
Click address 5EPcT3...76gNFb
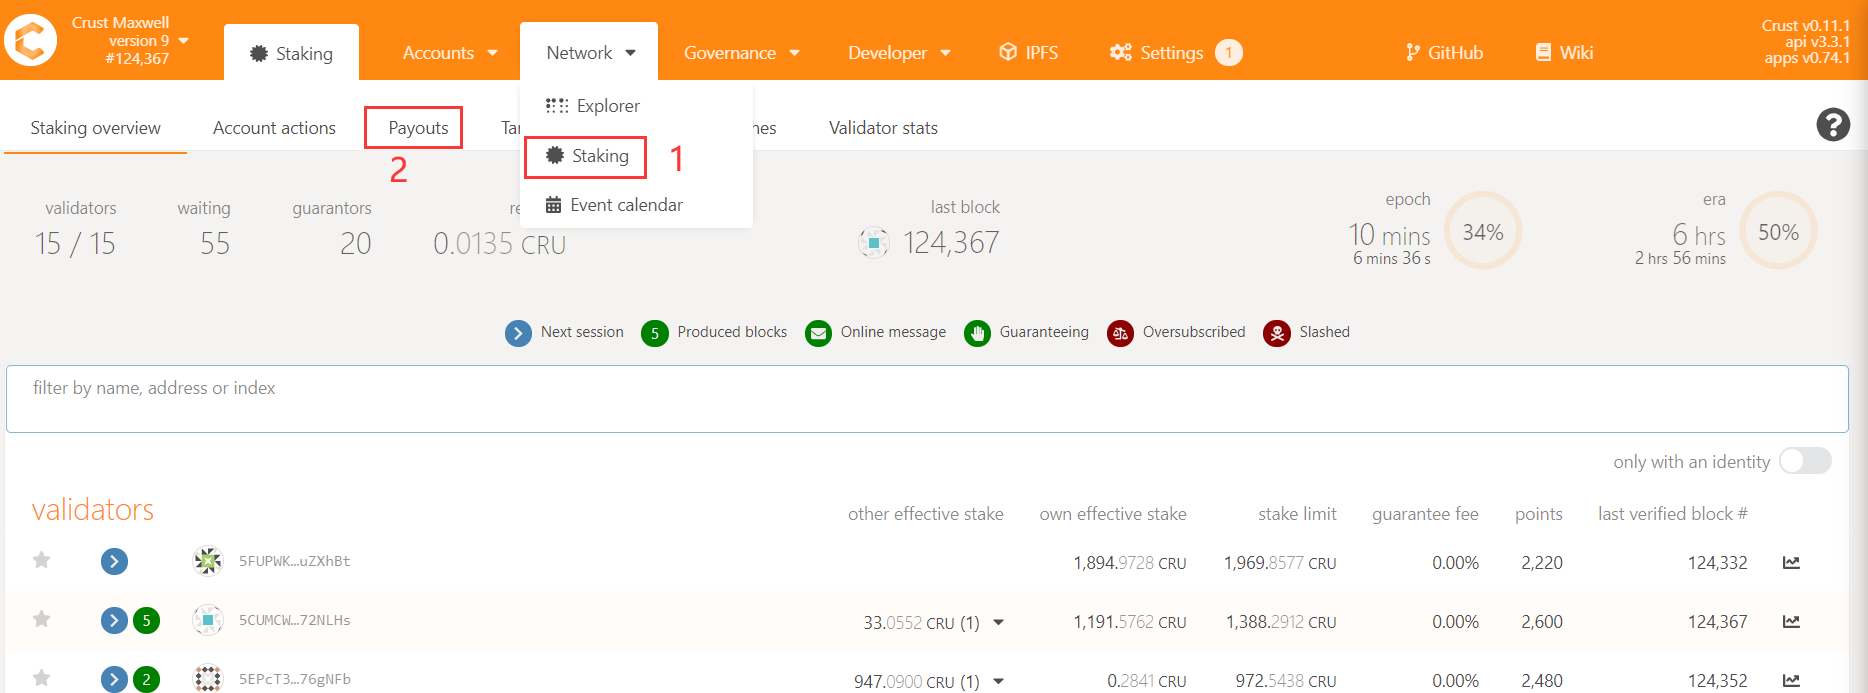click(295, 679)
